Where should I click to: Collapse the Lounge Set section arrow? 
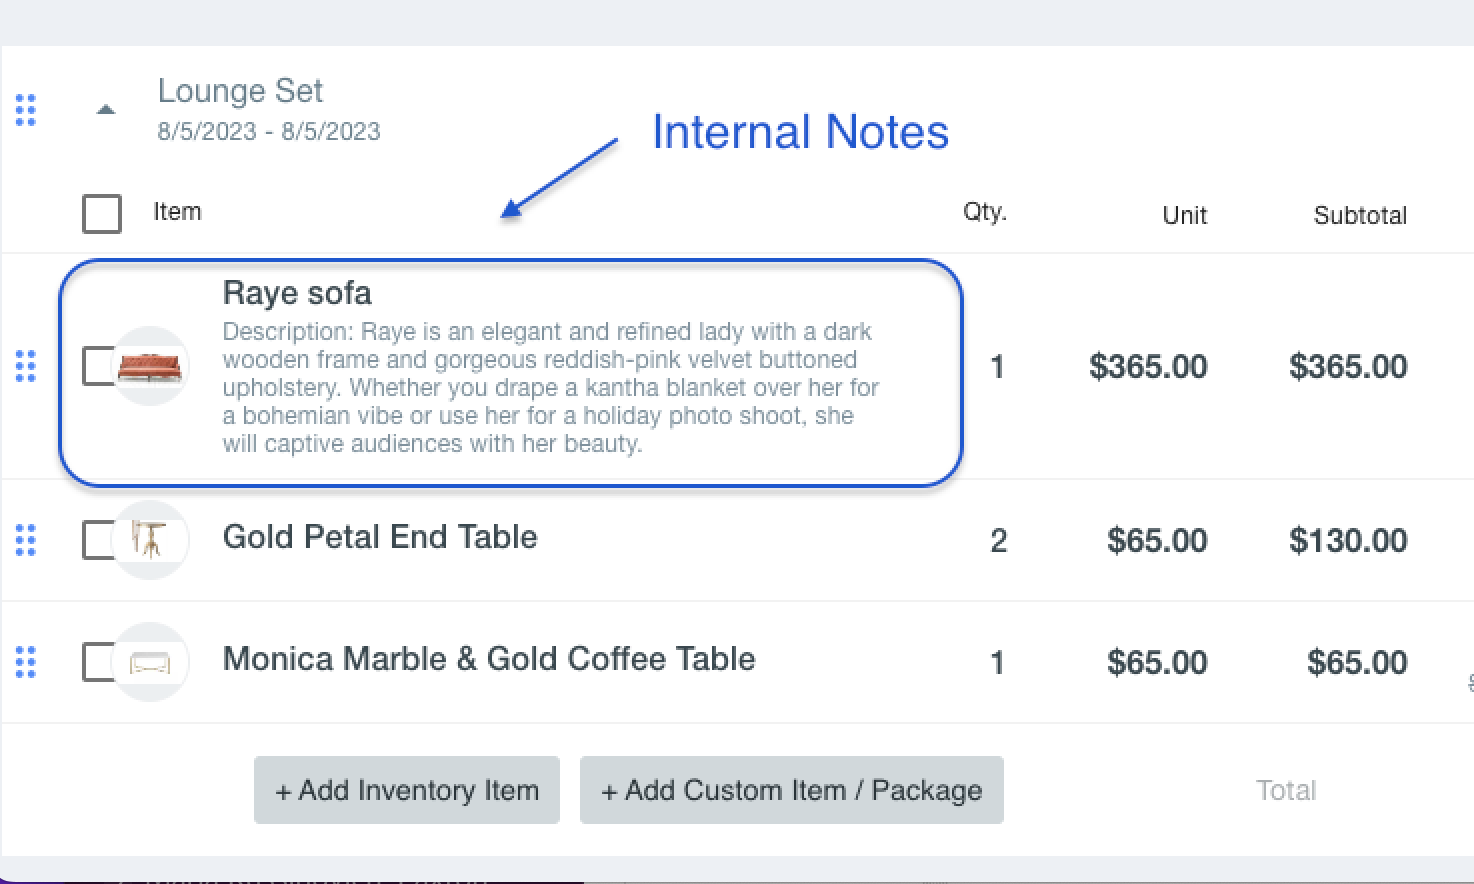tap(105, 110)
